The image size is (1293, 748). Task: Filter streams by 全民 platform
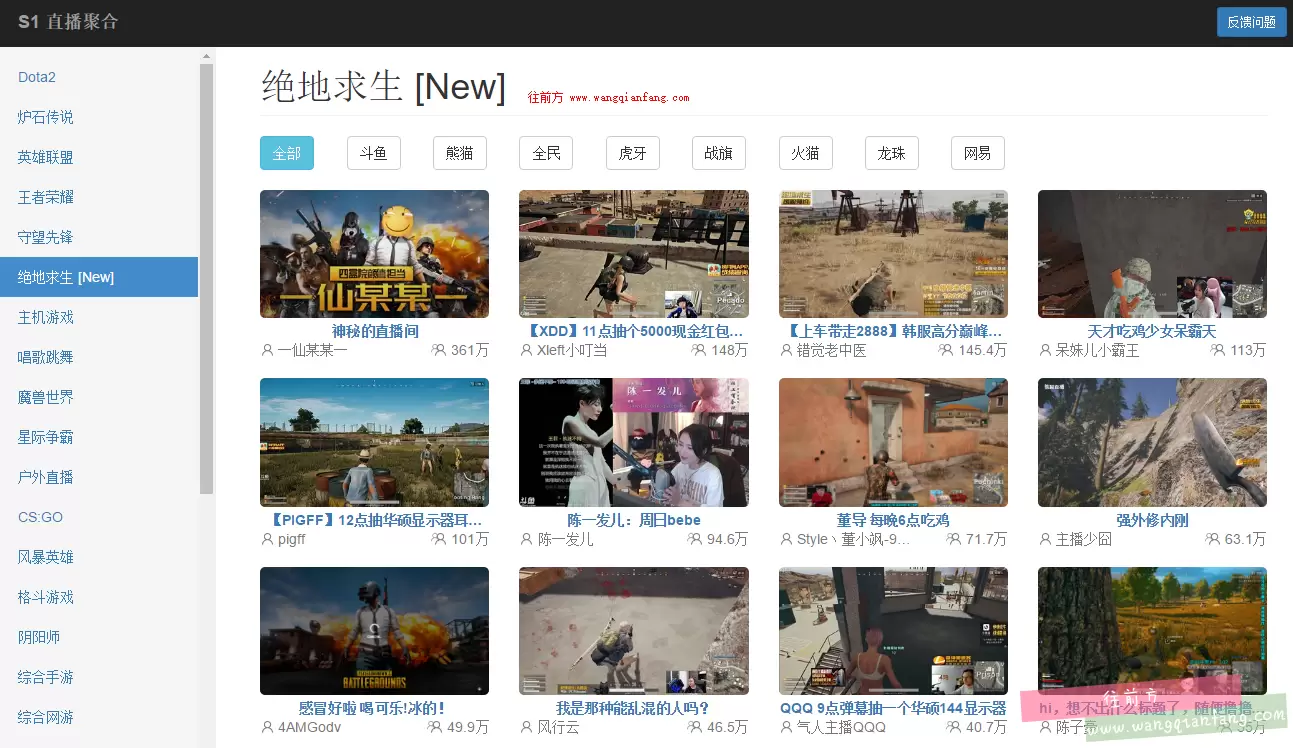[546, 153]
